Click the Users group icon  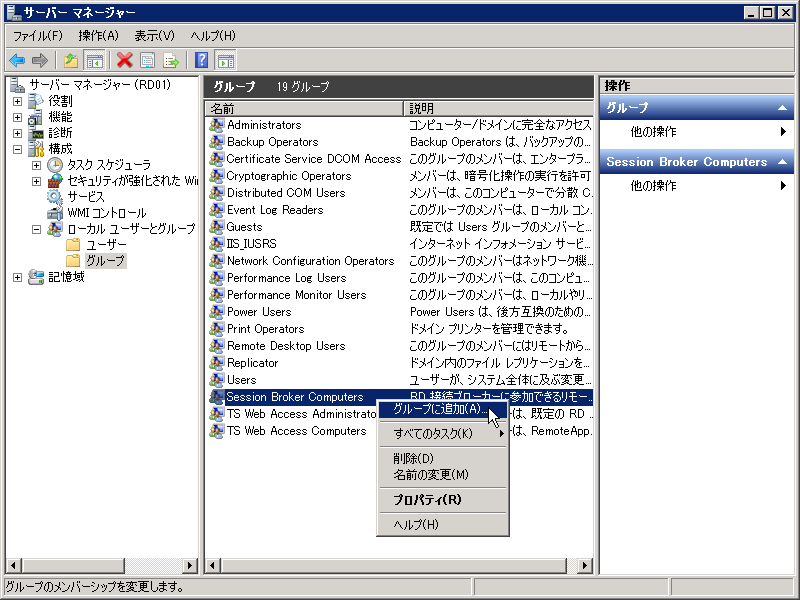(216, 380)
